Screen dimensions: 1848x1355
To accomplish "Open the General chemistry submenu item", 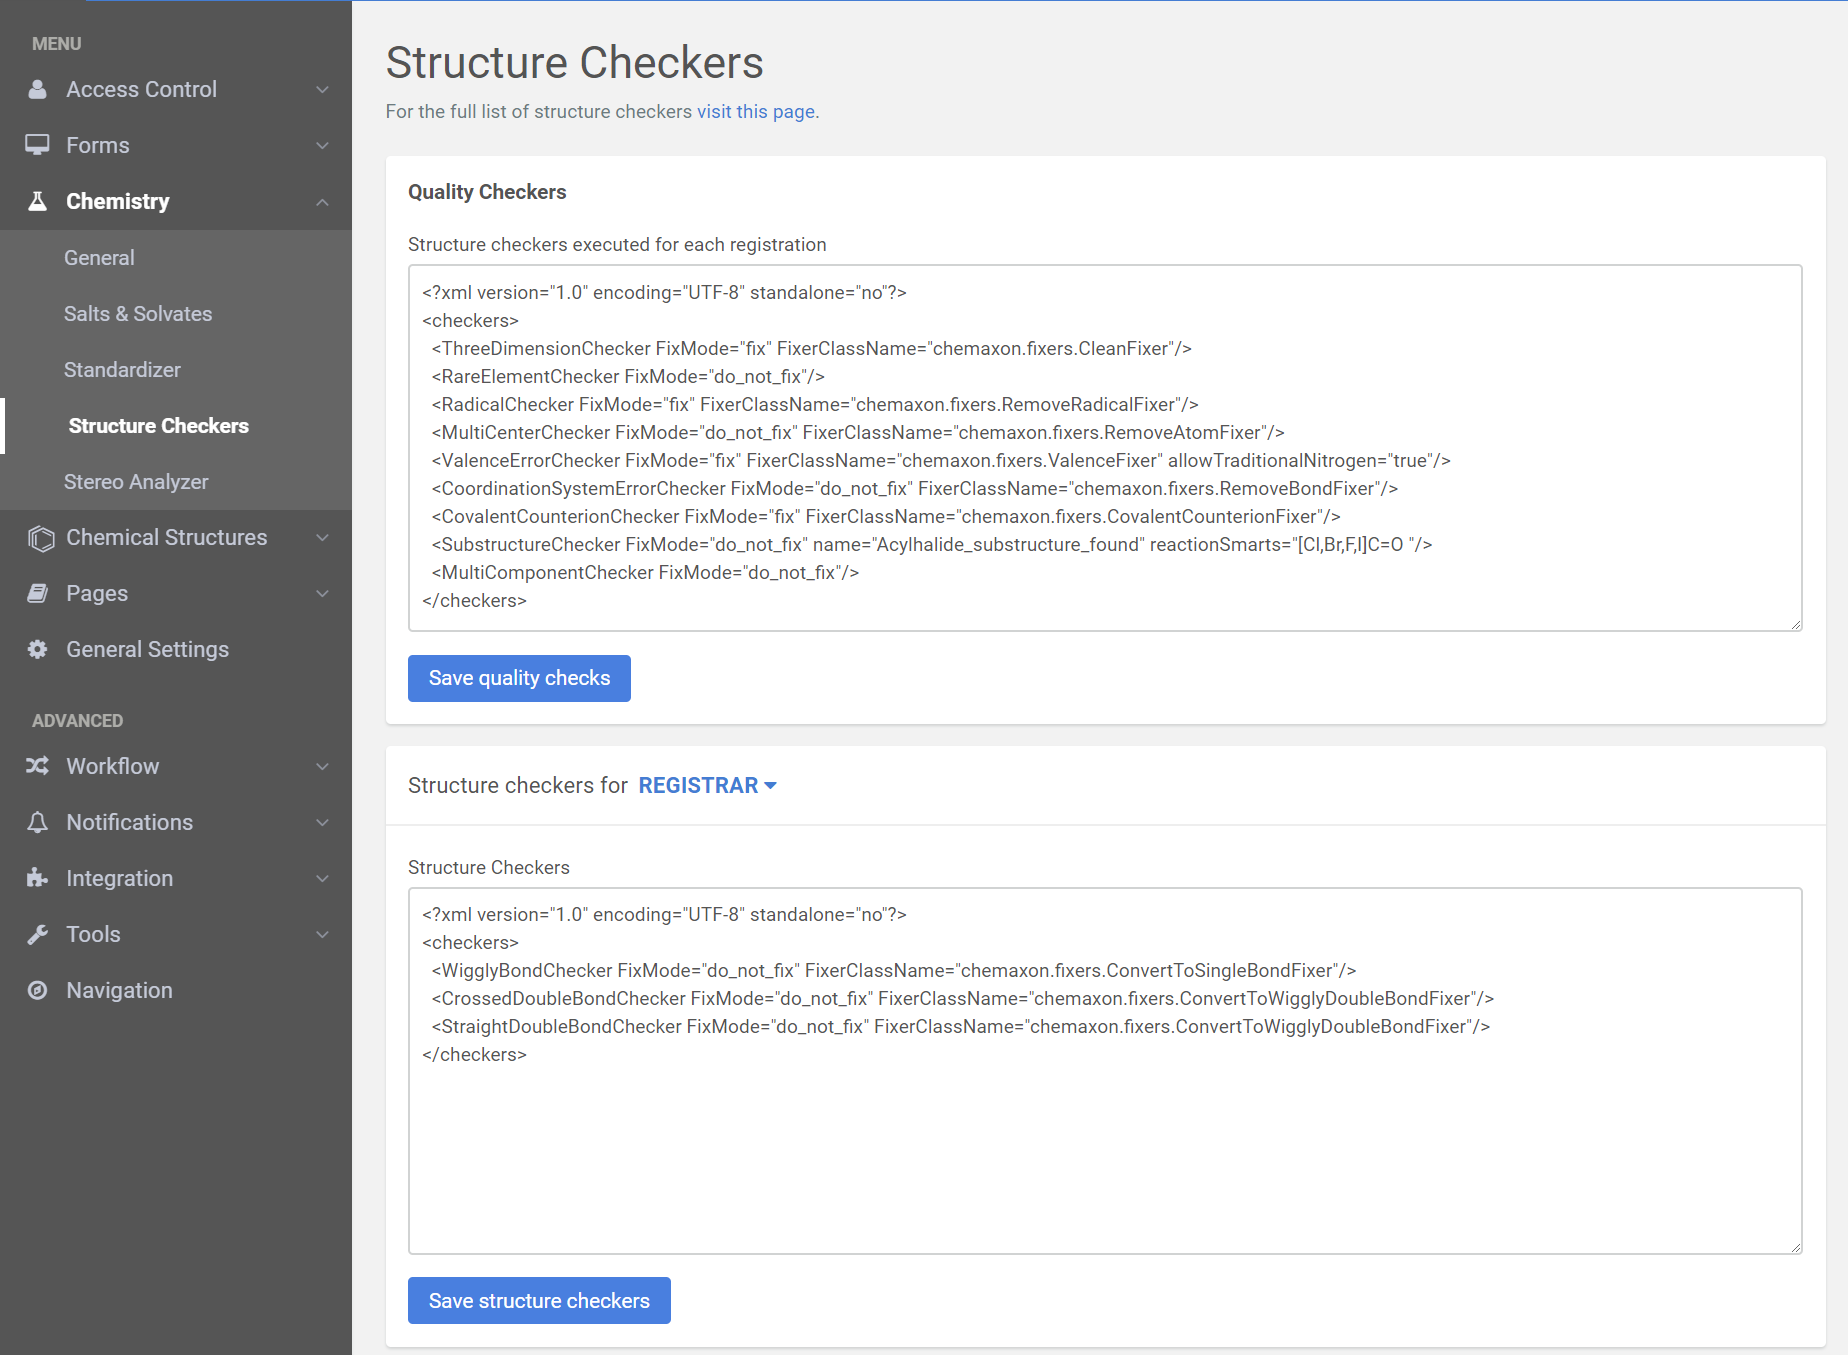I will 176,258.
